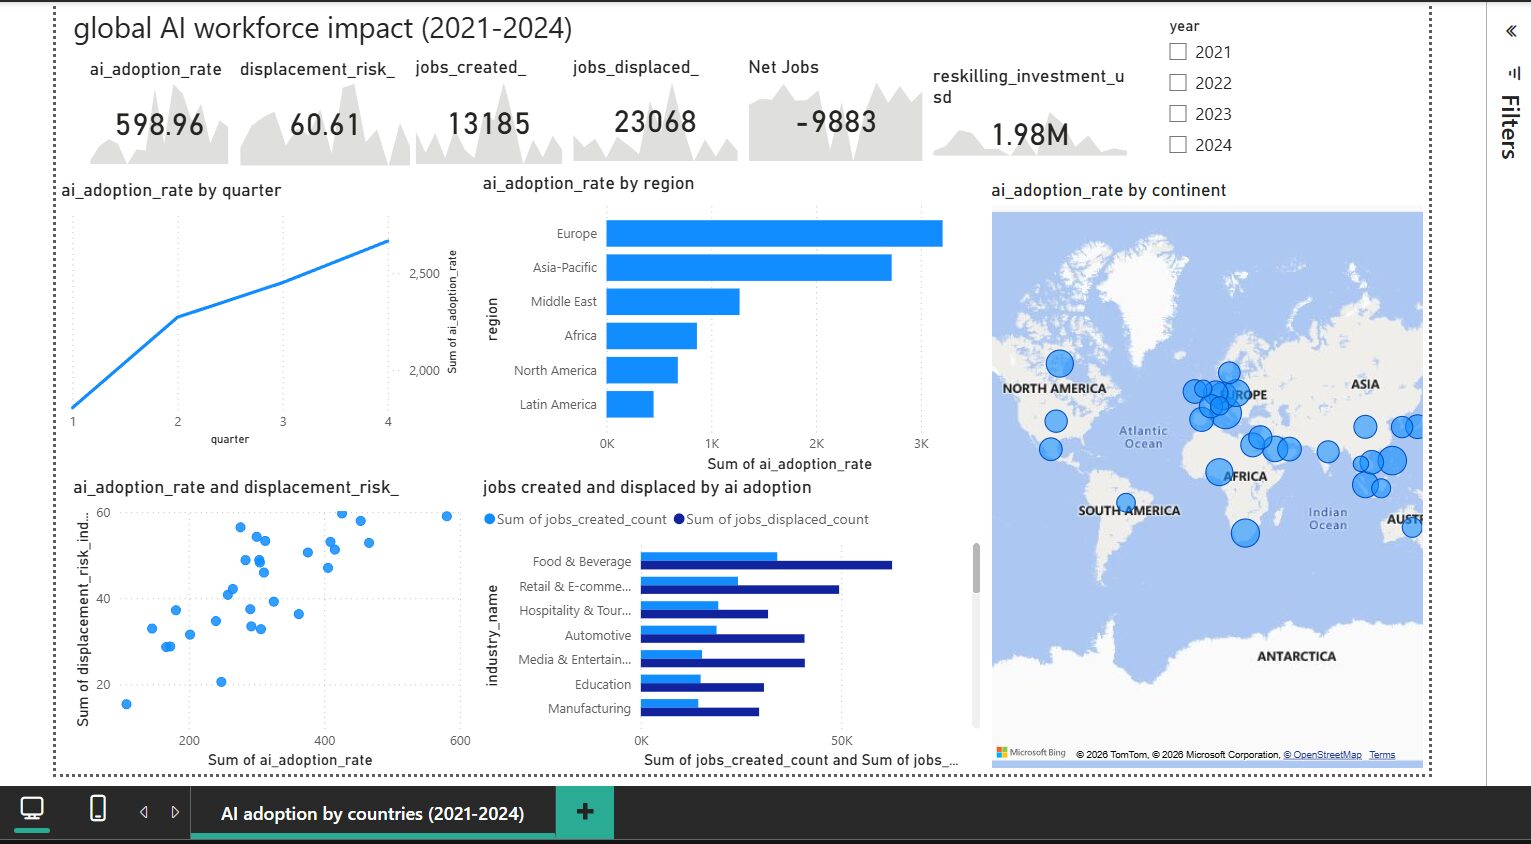Switch to desktop layout view icon

click(32, 808)
